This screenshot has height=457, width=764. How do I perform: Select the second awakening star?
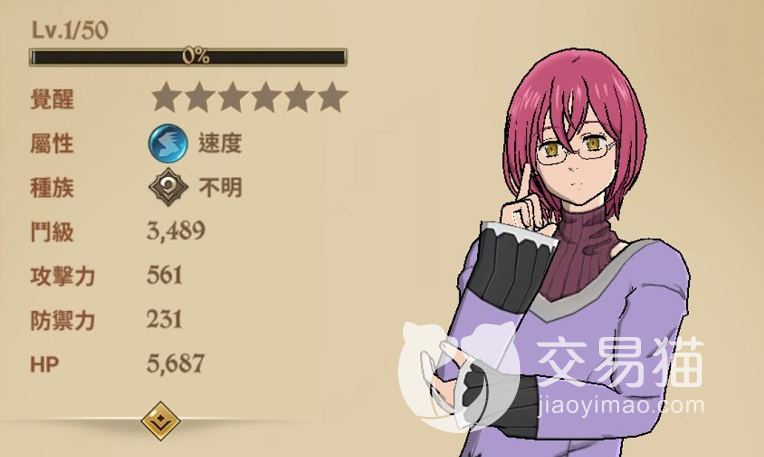[199, 97]
